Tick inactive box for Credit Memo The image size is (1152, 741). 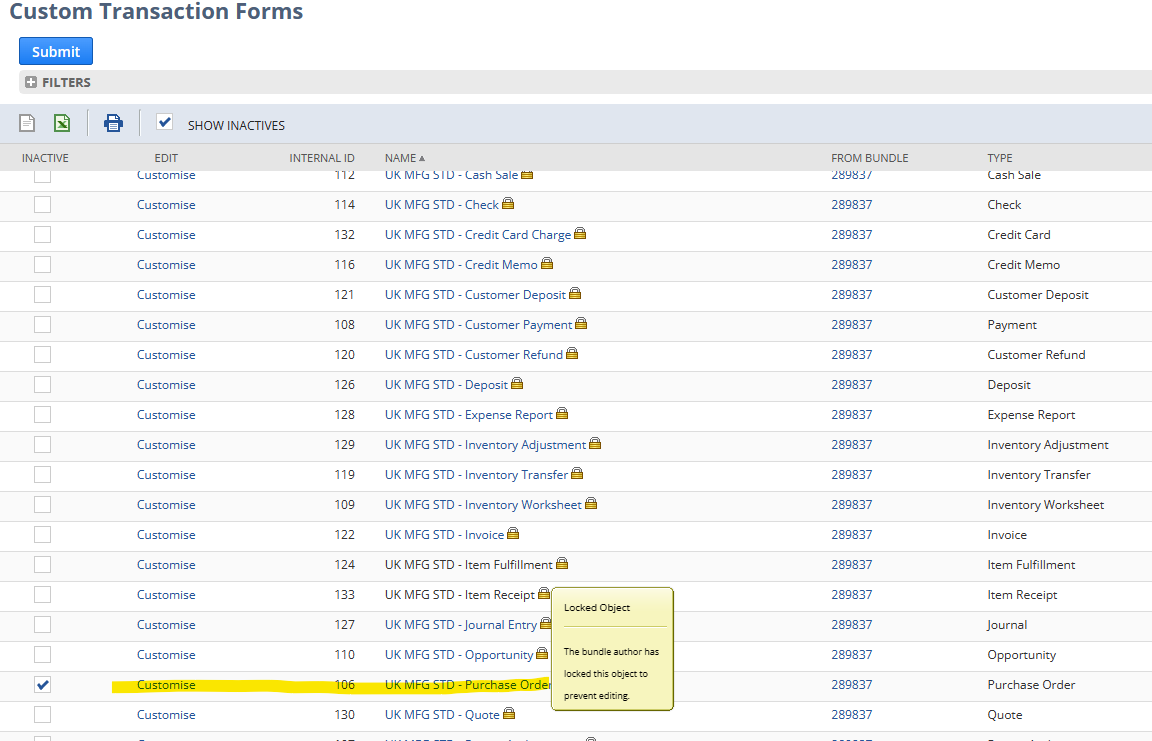43,264
